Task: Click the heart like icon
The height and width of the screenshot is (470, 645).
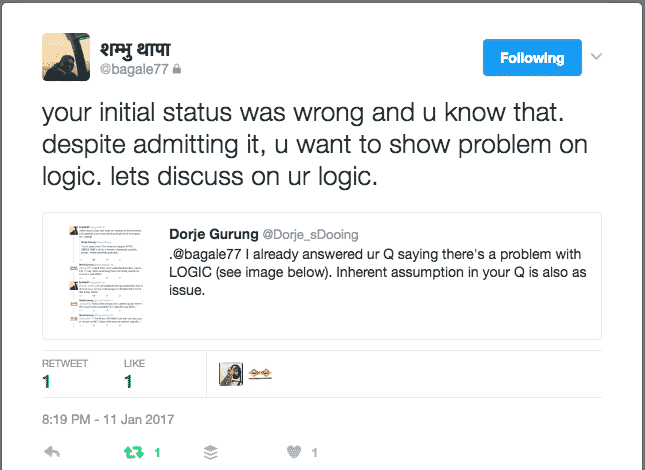Action: 294,452
